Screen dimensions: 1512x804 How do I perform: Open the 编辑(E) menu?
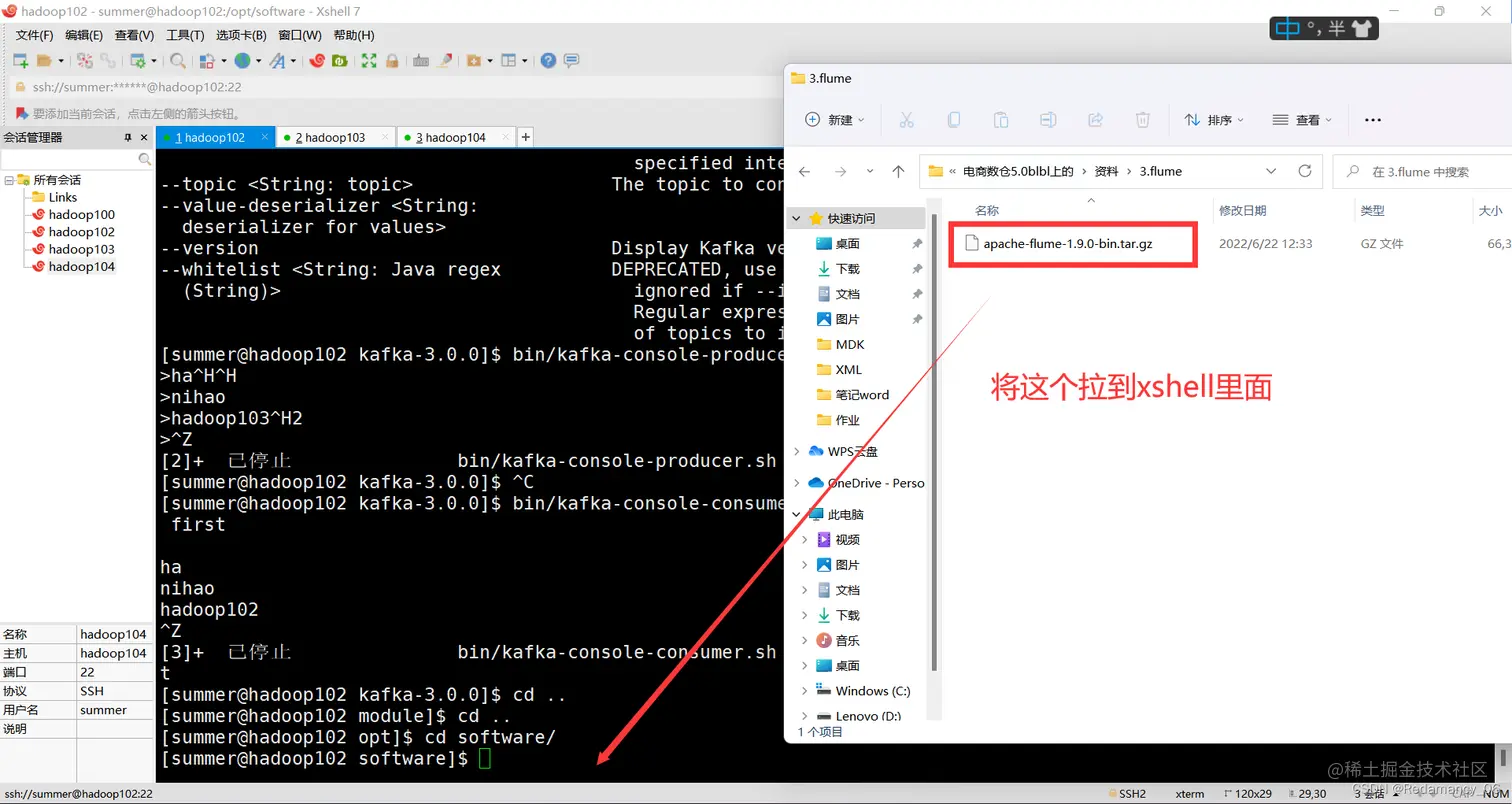[x=84, y=35]
